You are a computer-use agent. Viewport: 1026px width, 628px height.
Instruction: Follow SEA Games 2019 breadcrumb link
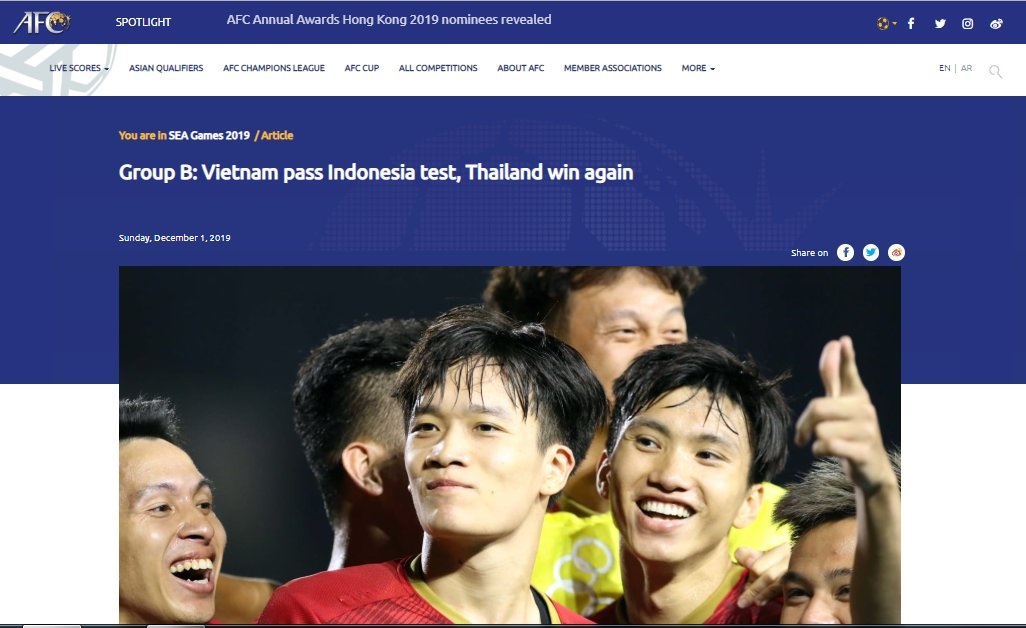(209, 135)
